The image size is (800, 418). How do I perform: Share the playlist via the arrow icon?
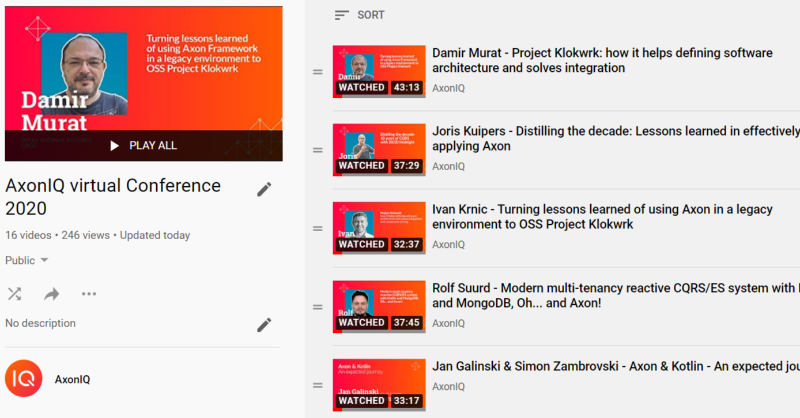click(x=52, y=294)
